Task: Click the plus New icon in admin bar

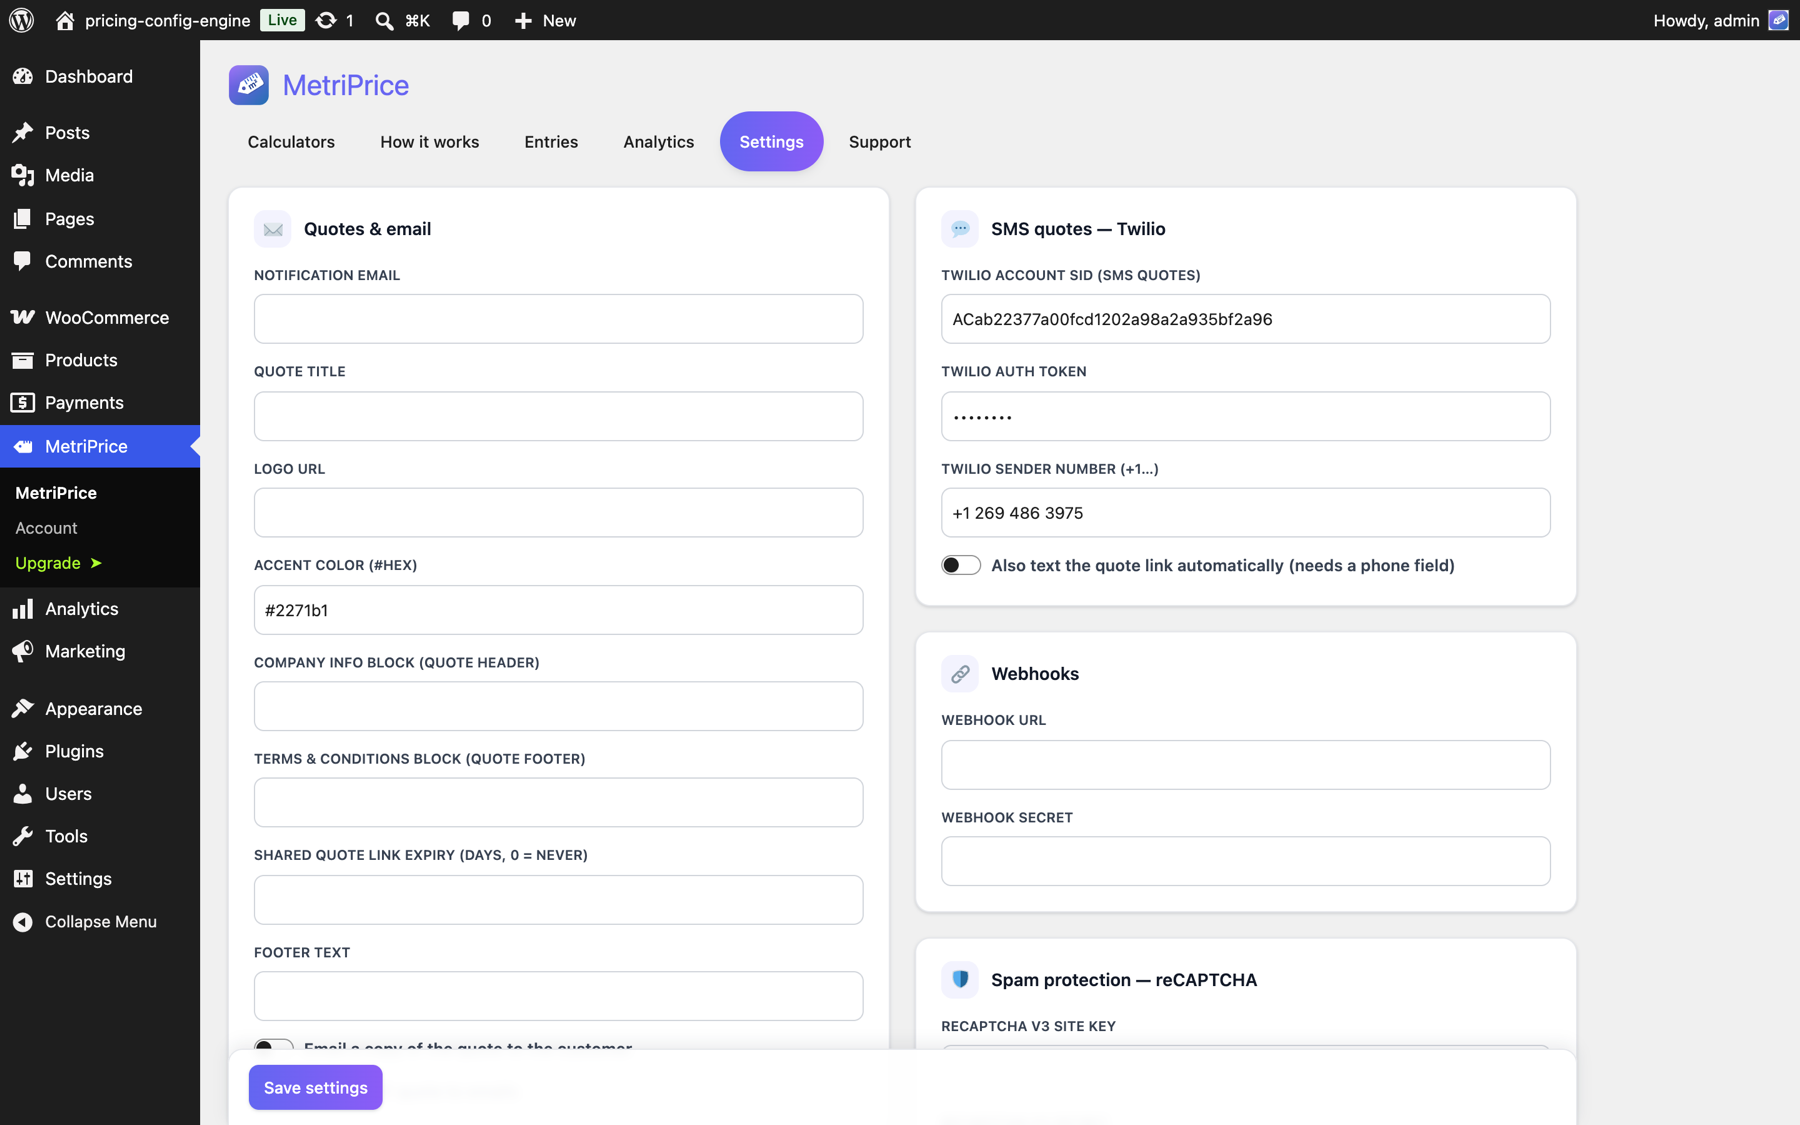Action: 523,20
